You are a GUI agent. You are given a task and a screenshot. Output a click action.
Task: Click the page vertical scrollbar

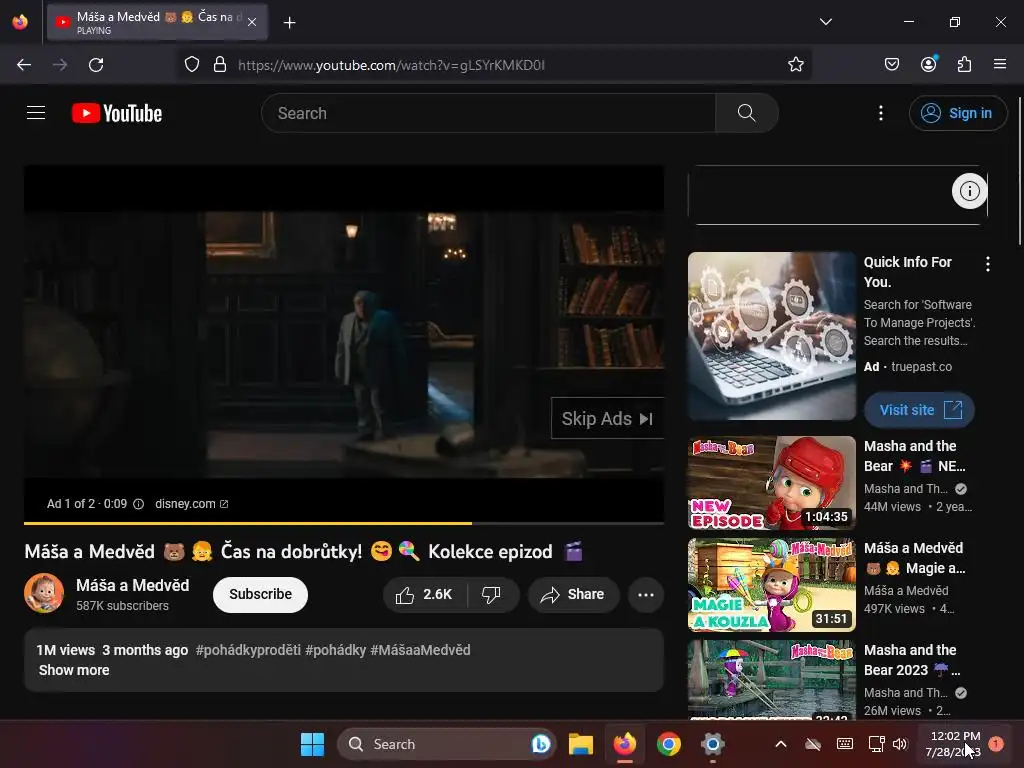click(1019, 171)
